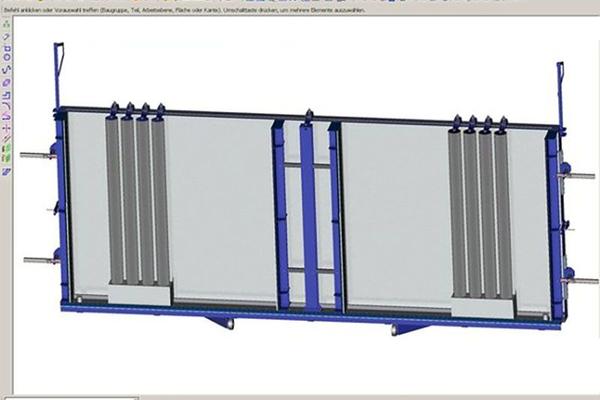Select the pencil sketch tool in left toolbar
Image resolution: width=600 pixels, height=400 pixels.
coord(5,38)
